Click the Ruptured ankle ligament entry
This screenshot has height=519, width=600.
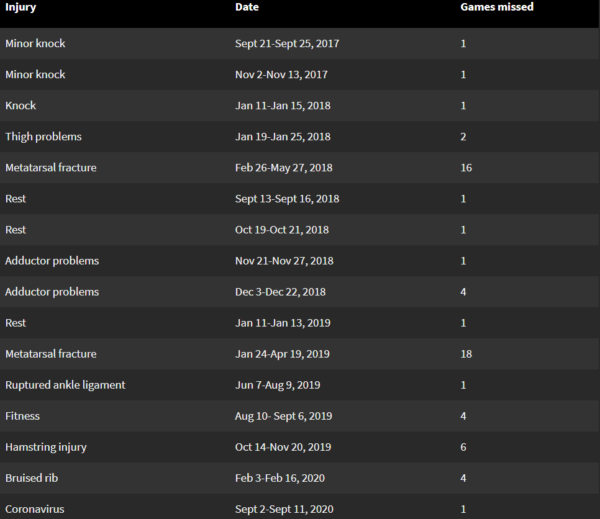point(65,385)
